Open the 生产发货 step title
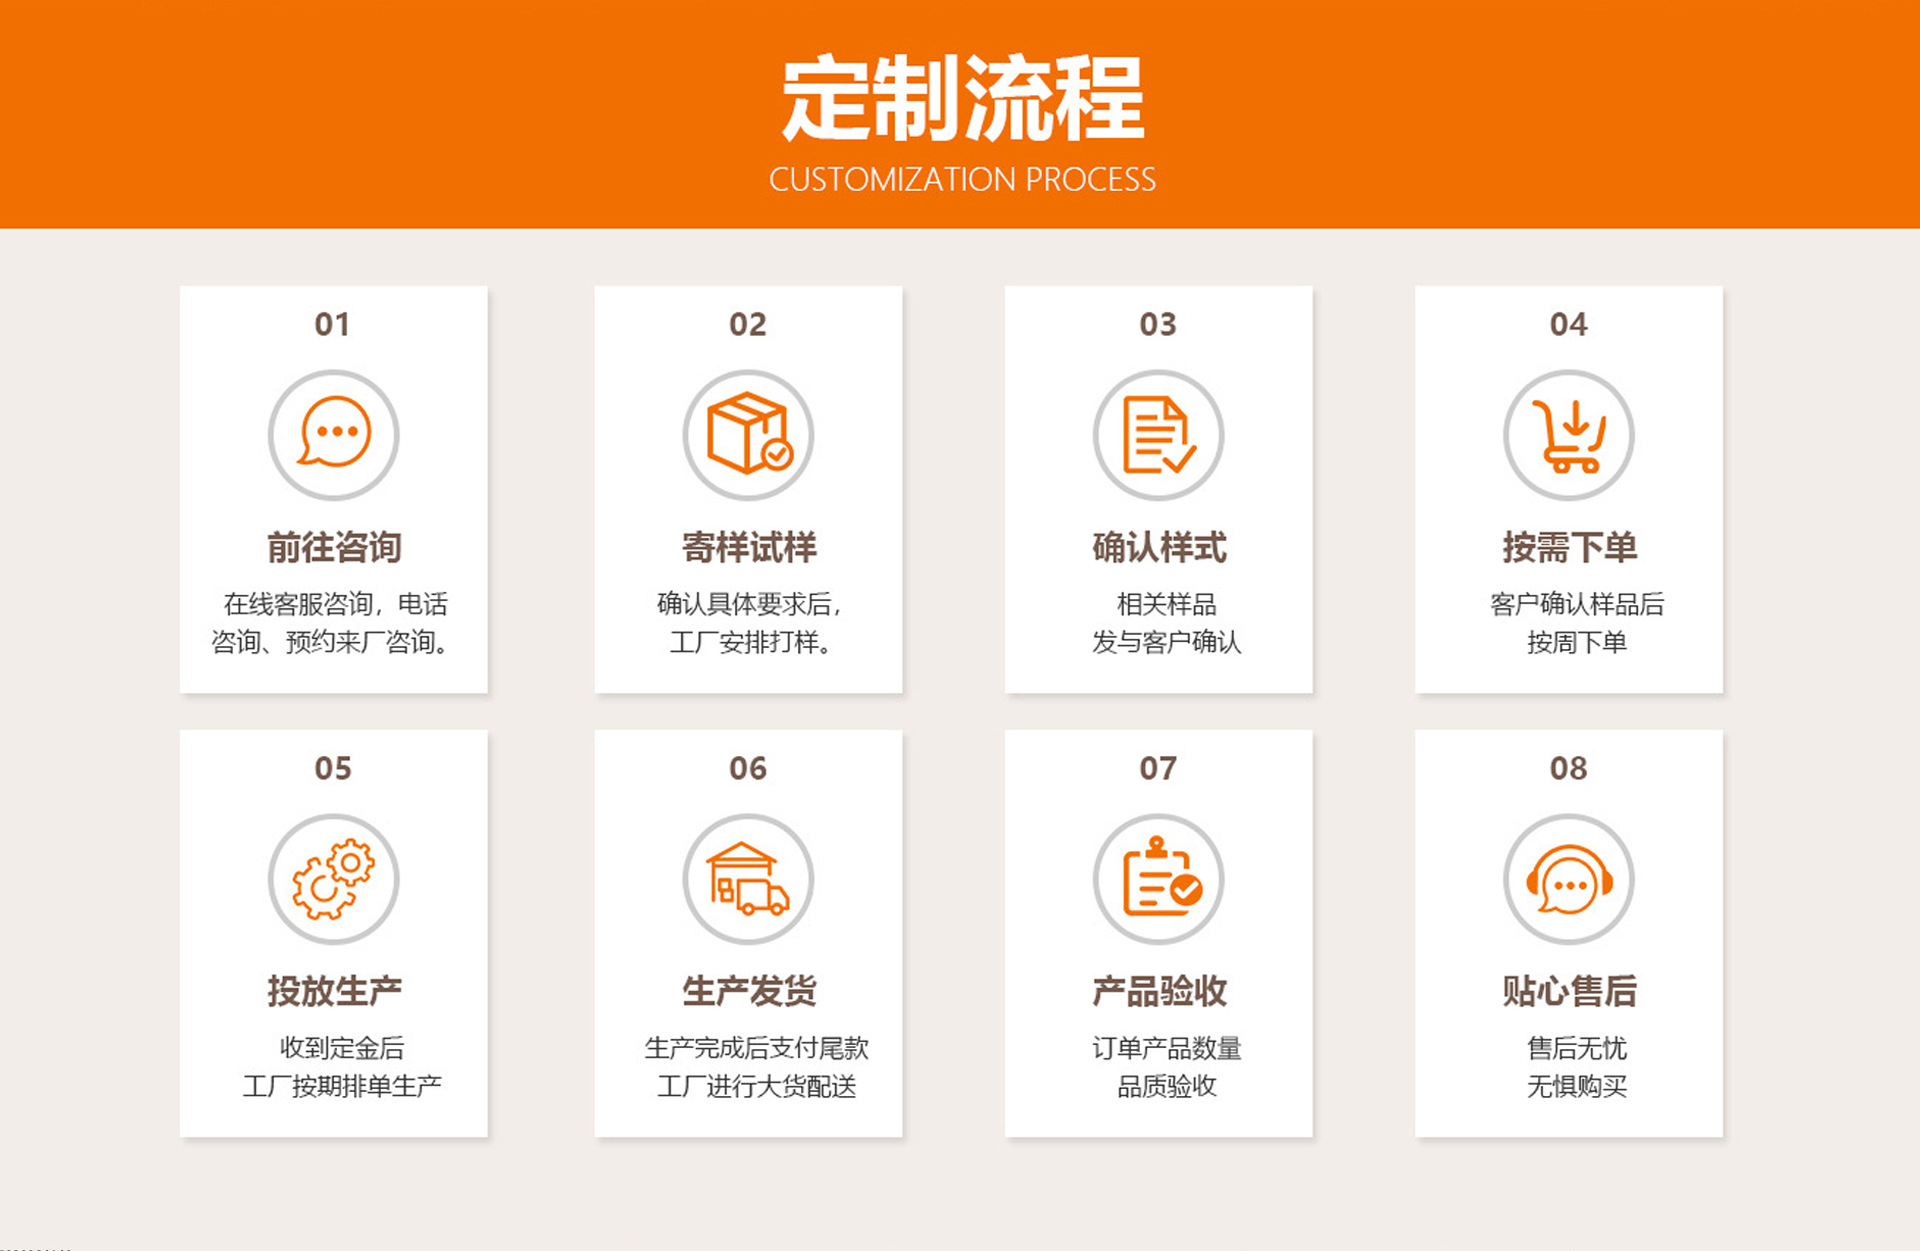Viewport: 1920px width, 1251px height. point(748,991)
